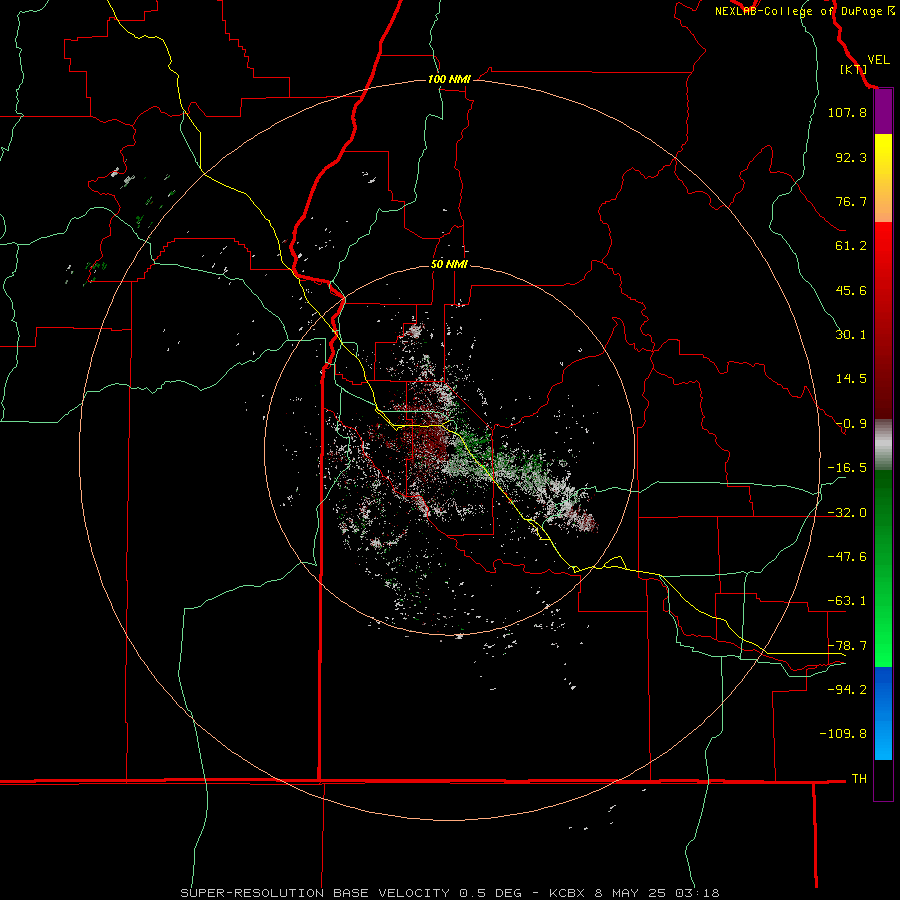The image size is (900, 900).
Task: Select the -63.1 scale value
Action: (x=847, y=601)
